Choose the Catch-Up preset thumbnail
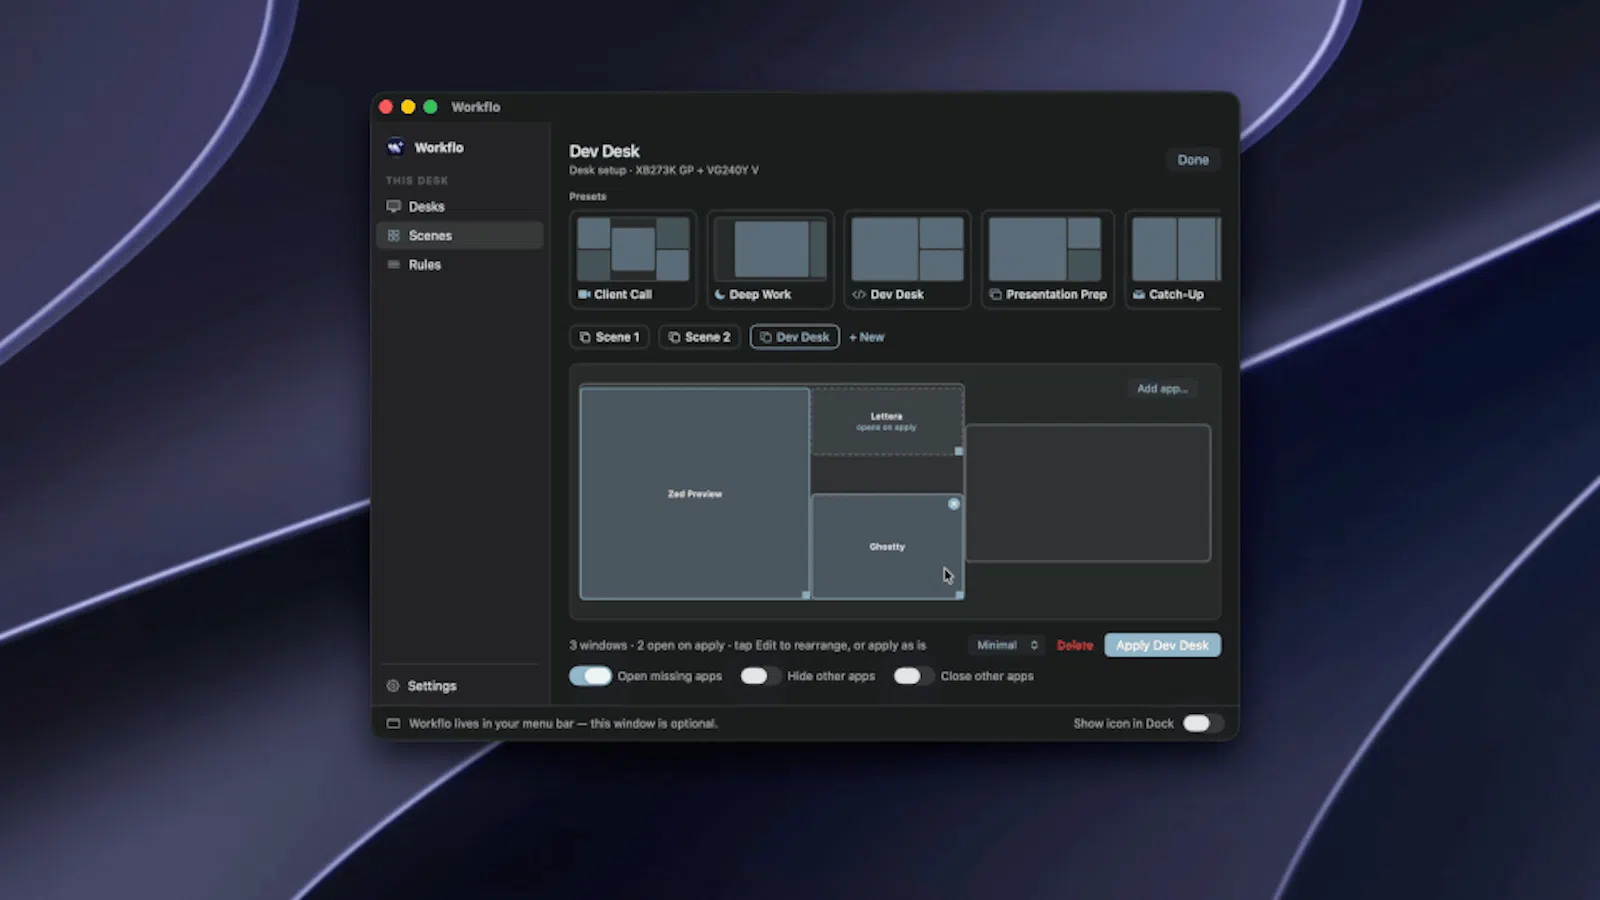The image size is (1600, 900). click(1174, 259)
